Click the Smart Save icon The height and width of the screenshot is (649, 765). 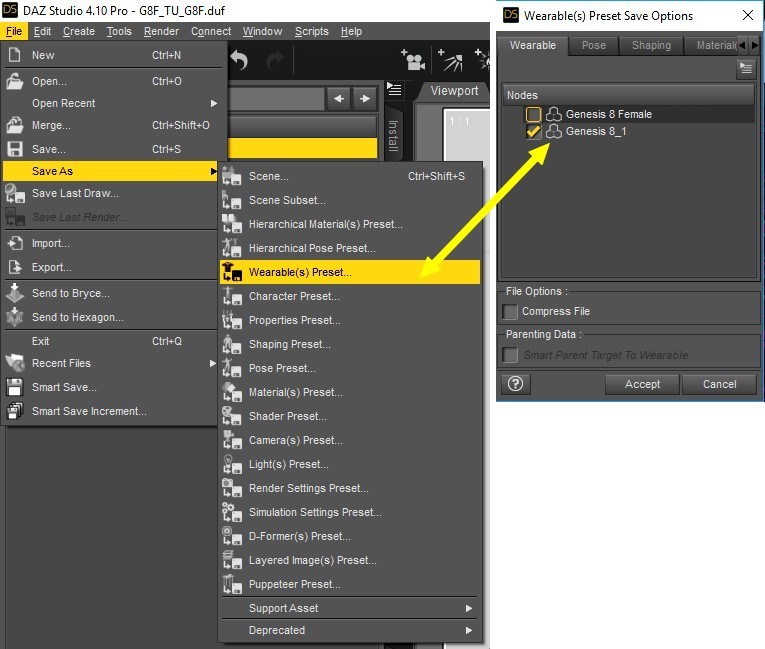click(15, 387)
